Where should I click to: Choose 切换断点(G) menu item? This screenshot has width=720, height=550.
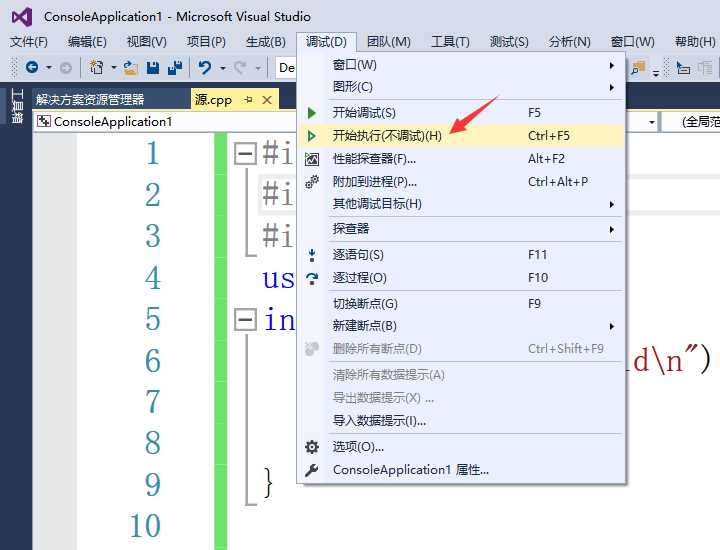(x=462, y=303)
